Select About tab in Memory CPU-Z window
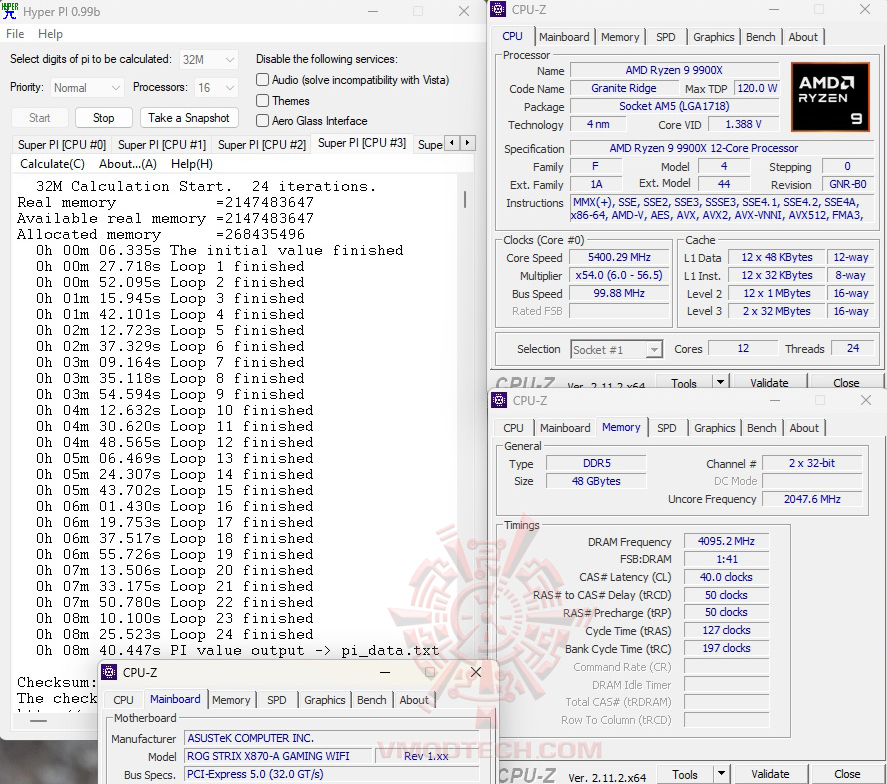 (804, 428)
